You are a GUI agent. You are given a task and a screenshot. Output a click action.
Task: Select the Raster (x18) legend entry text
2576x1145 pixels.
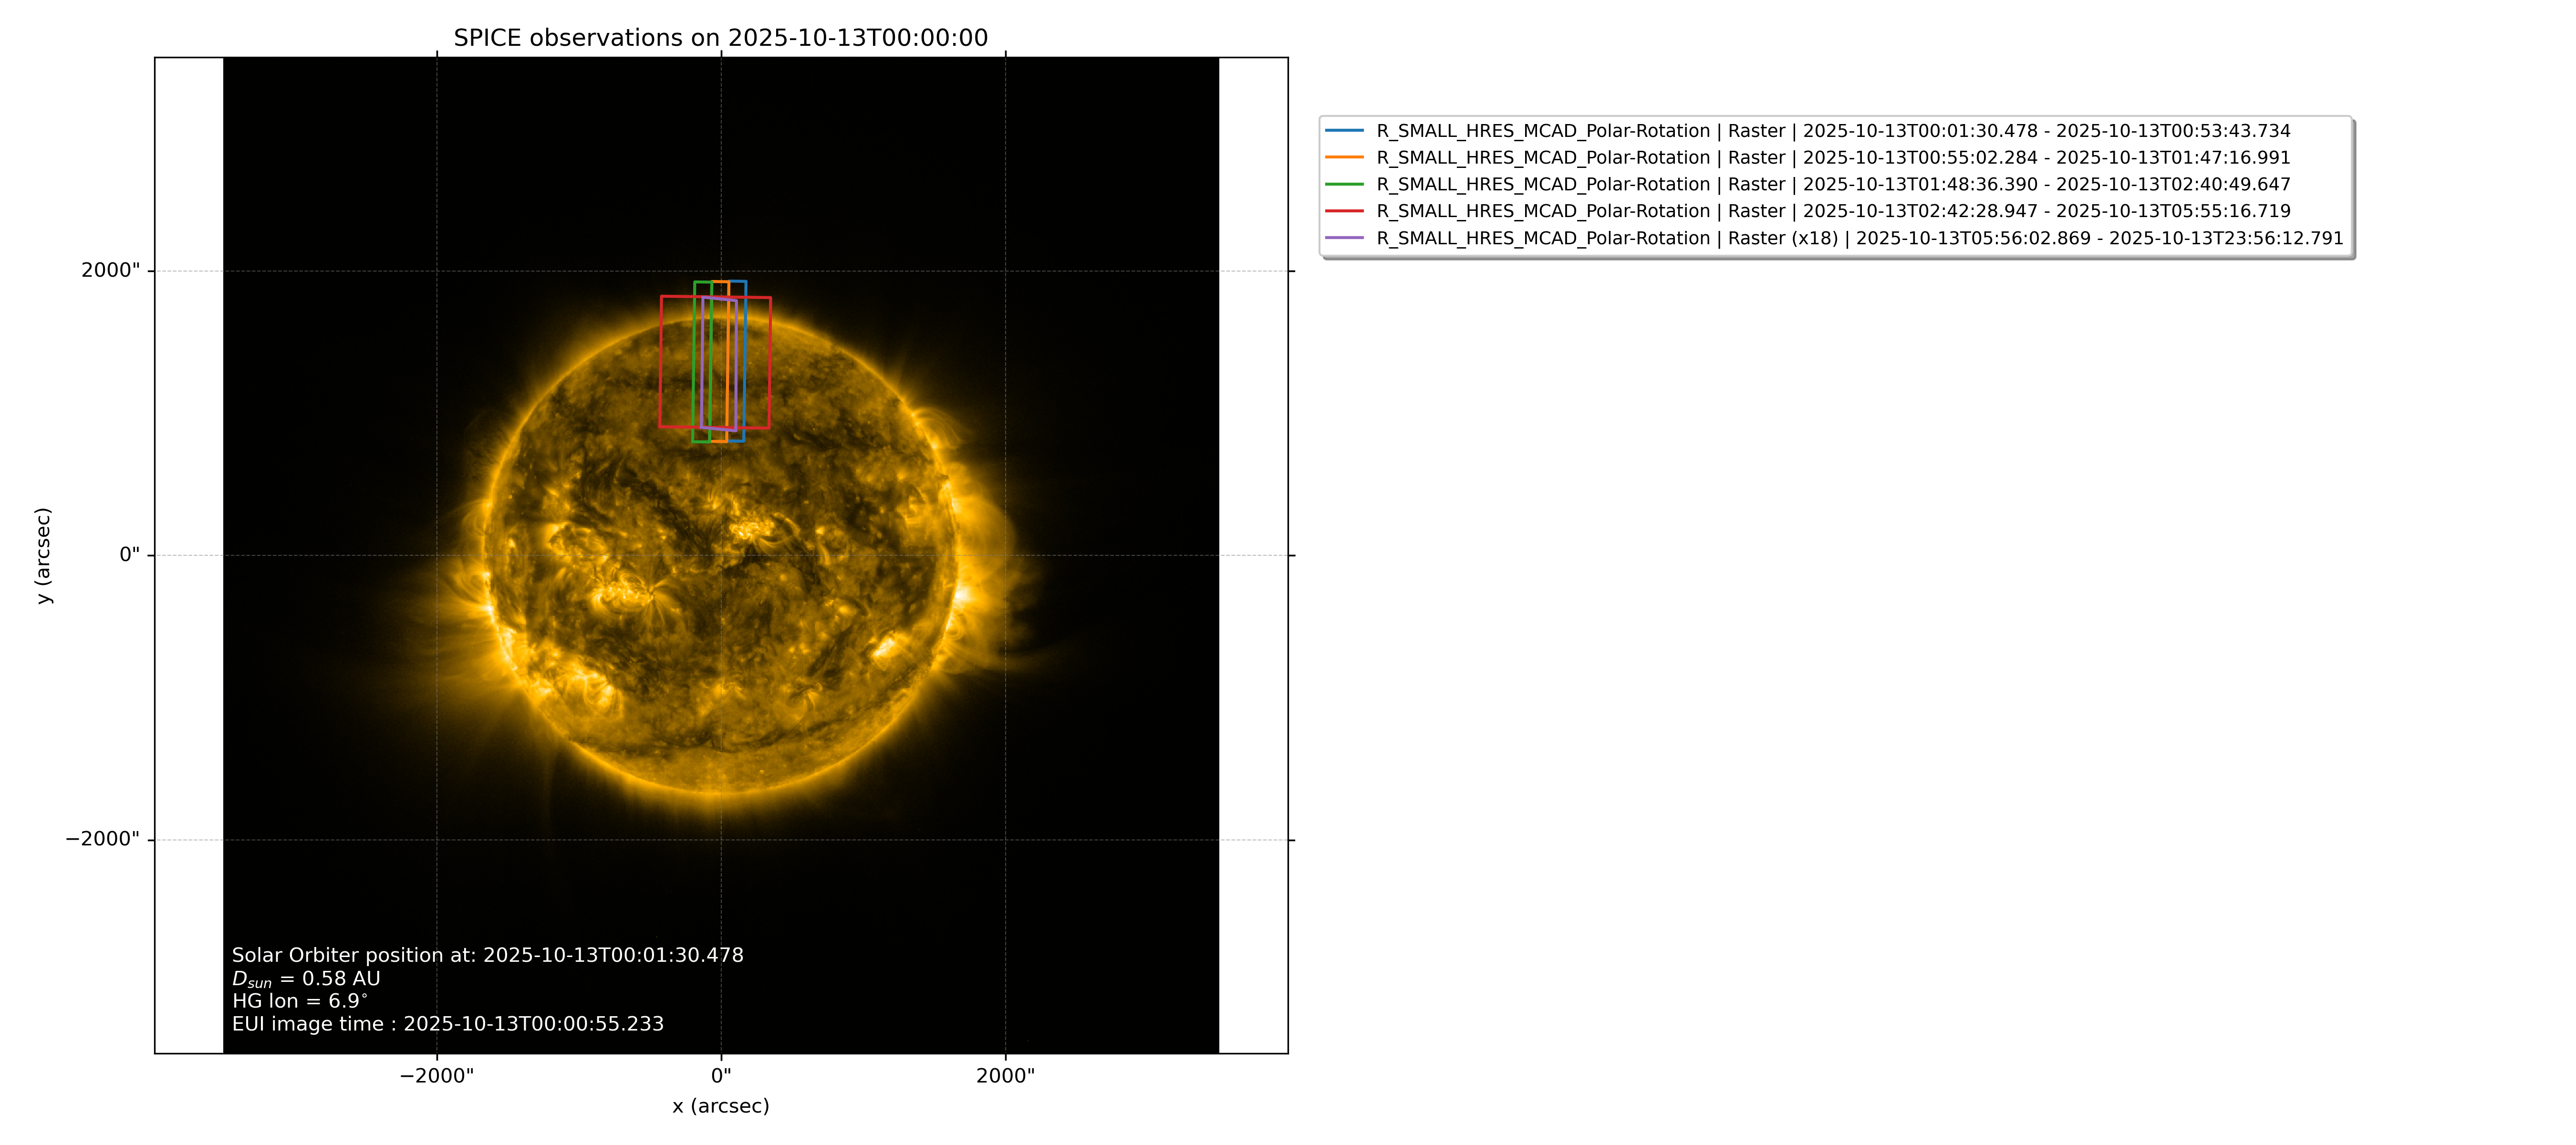[x=1860, y=238]
